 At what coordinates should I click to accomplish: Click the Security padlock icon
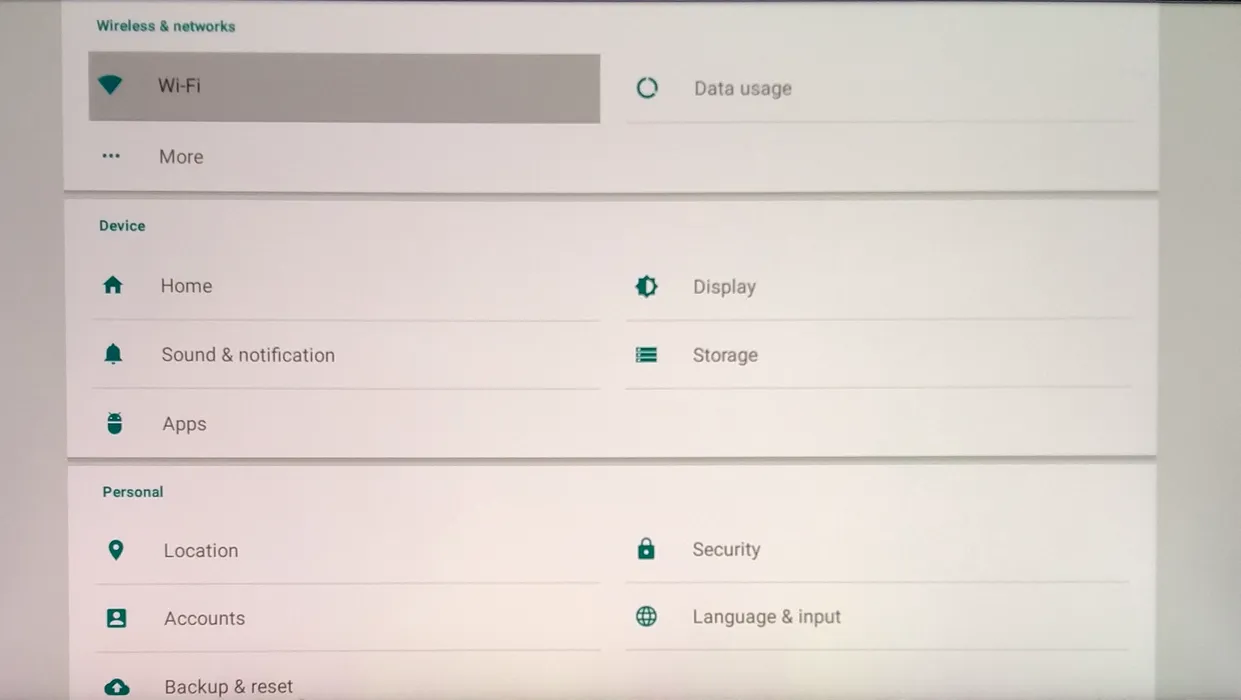646,549
